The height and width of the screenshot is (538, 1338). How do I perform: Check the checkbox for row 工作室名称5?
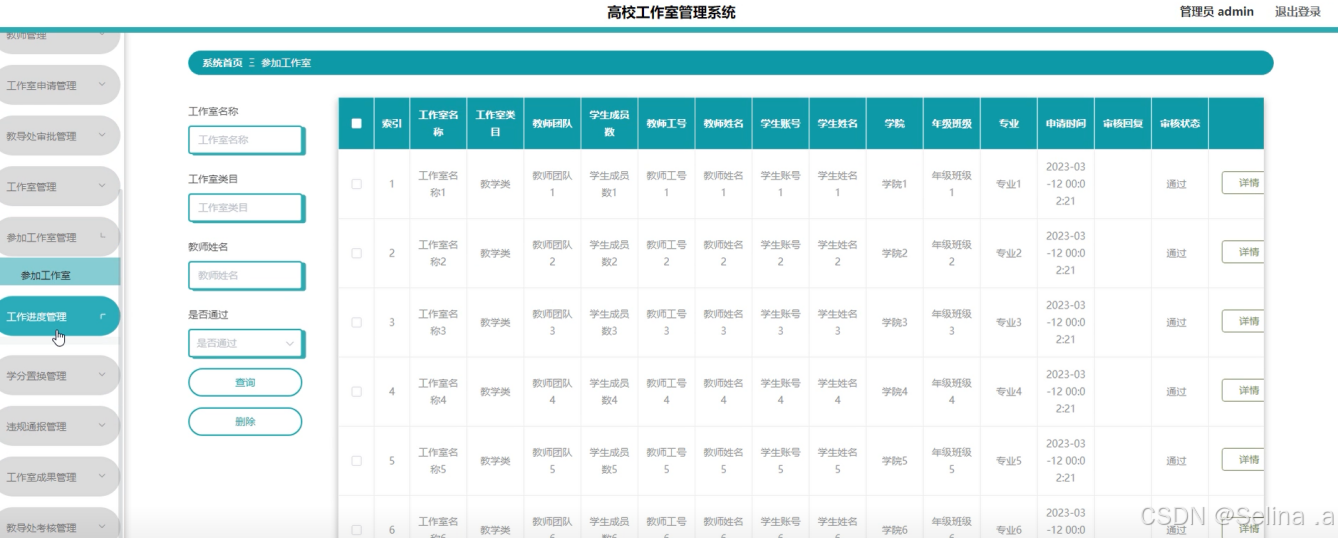(356, 461)
